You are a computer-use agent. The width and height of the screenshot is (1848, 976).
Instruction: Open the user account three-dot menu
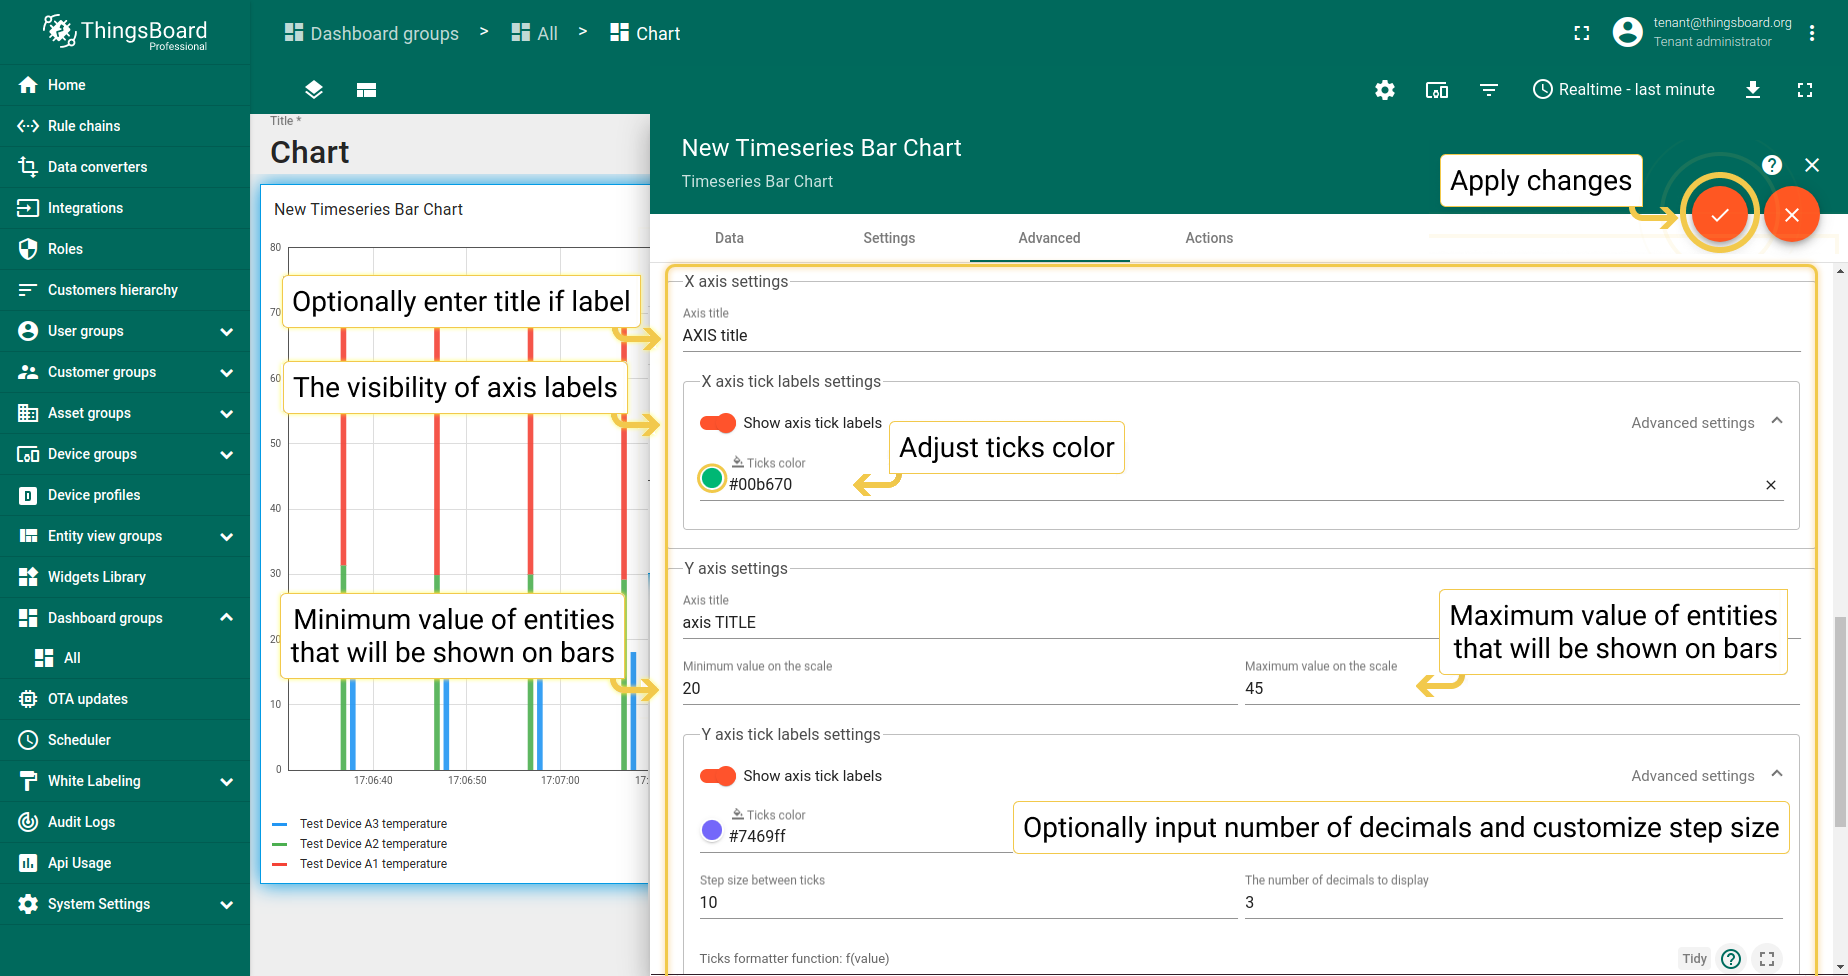(x=1812, y=33)
